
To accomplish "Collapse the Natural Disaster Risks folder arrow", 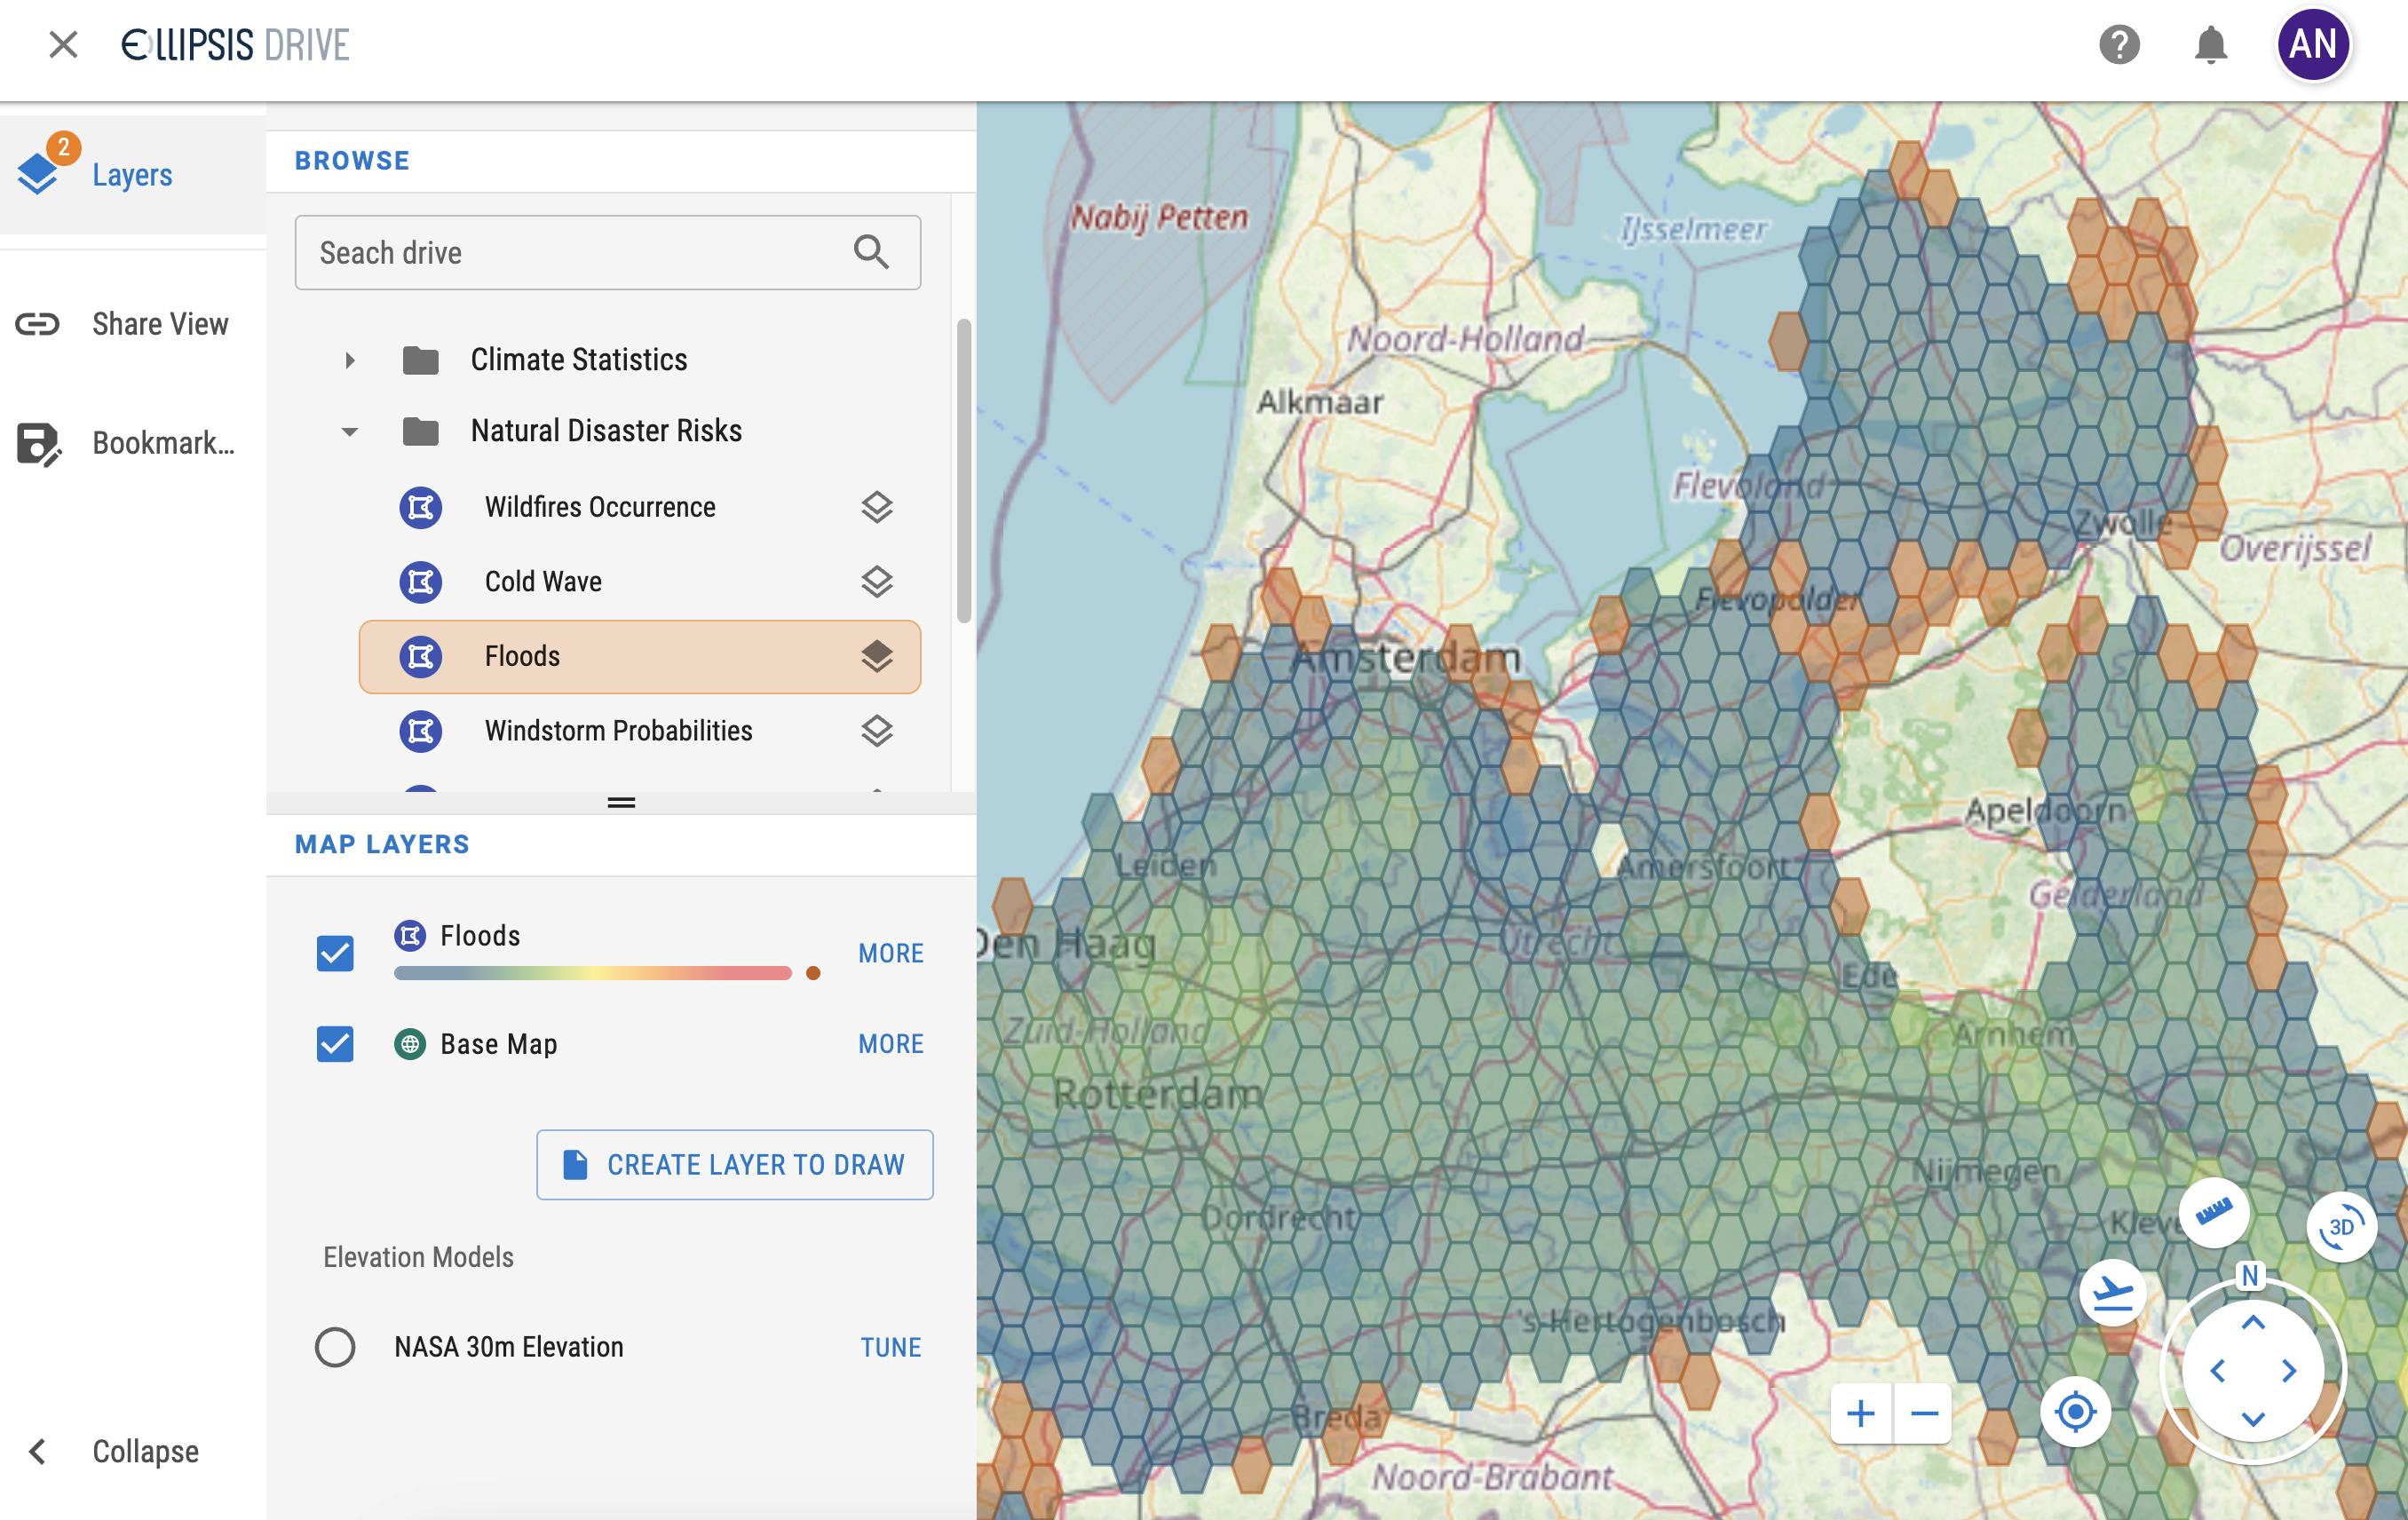I will tap(349, 432).
